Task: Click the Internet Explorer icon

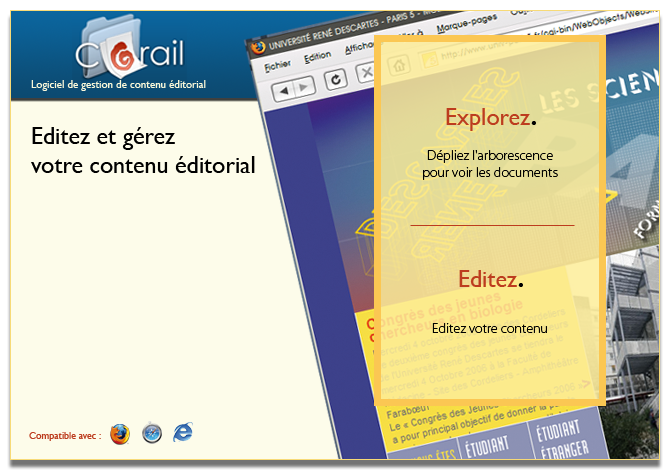Action: click(x=183, y=432)
